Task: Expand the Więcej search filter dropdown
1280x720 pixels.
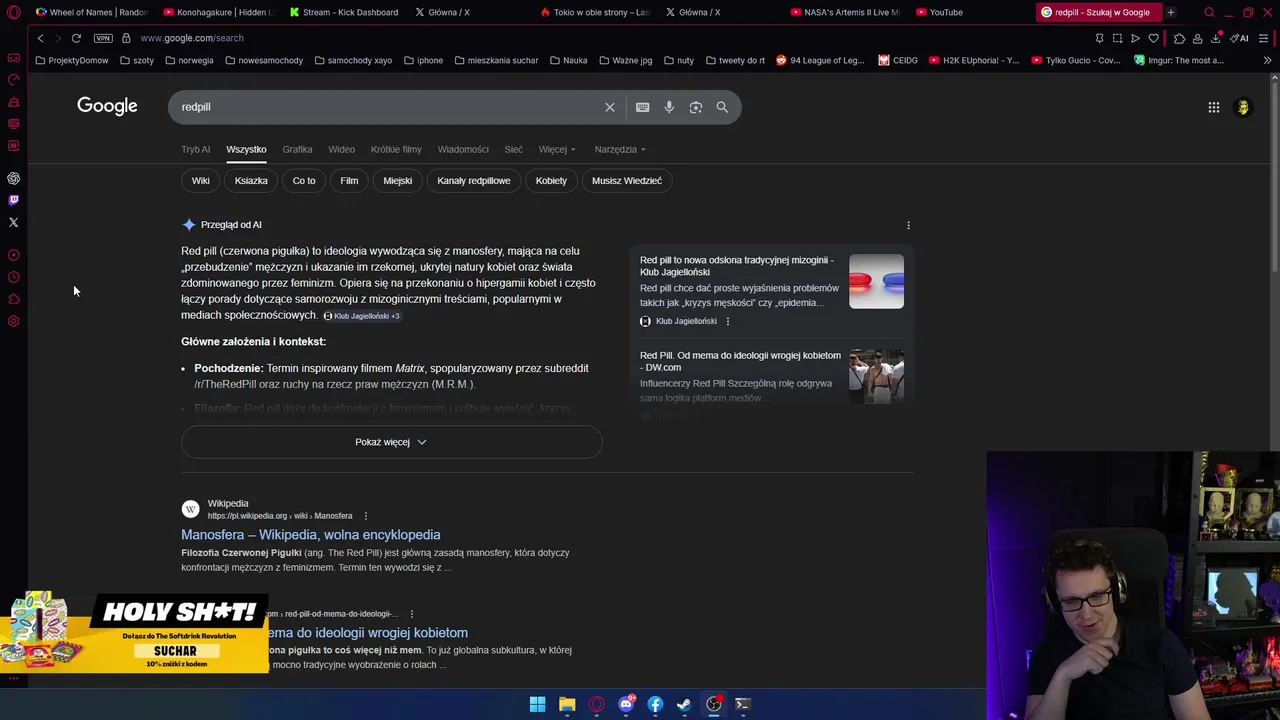Action: coord(557,149)
